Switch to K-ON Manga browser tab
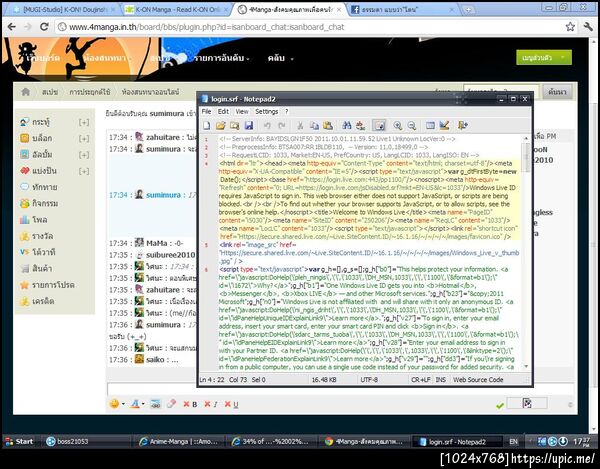The image size is (600, 469). pyautogui.click(x=176, y=9)
